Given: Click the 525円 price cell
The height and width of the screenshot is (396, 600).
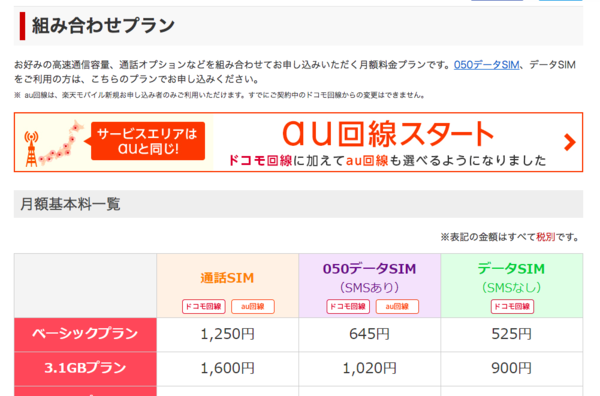Looking at the screenshot, I should tap(512, 334).
